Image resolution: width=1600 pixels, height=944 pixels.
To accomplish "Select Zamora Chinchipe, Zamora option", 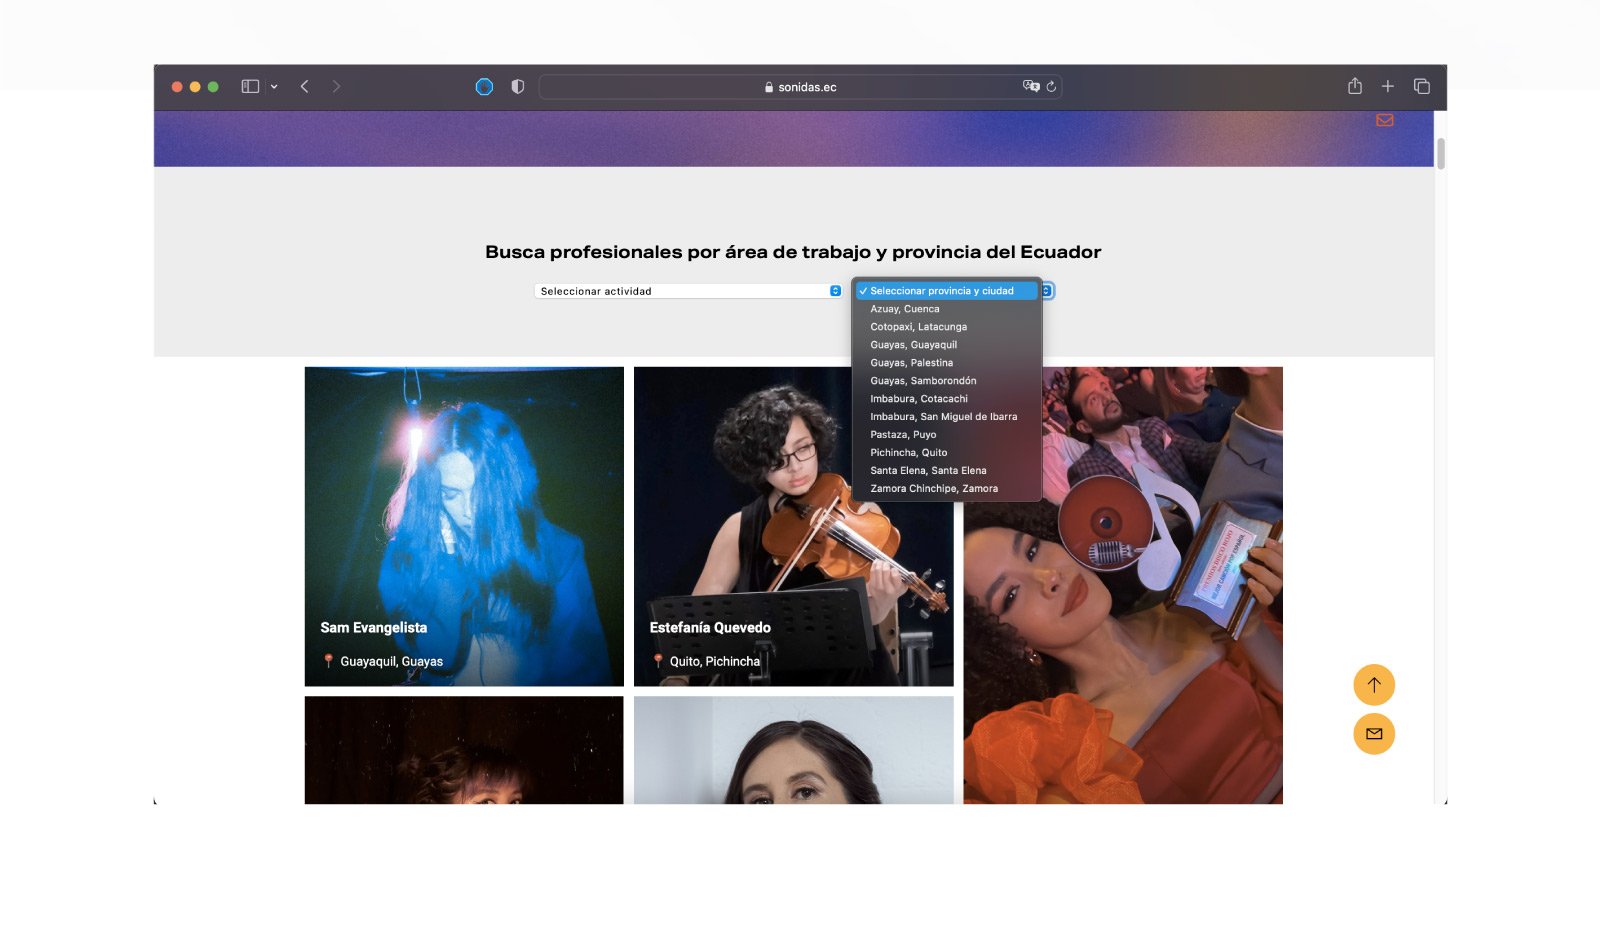I will pyautogui.click(x=933, y=489).
